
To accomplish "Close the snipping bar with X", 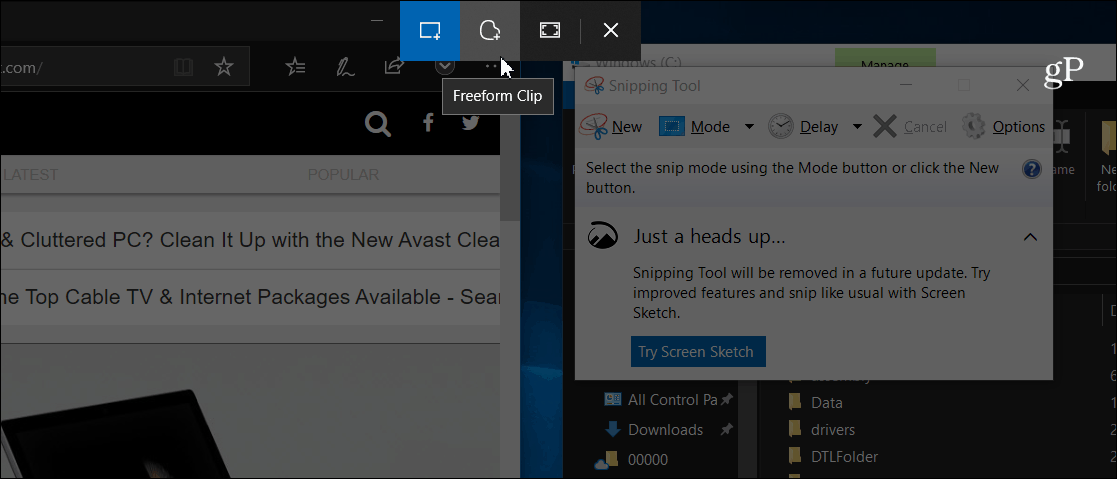I will click(x=611, y=31).
